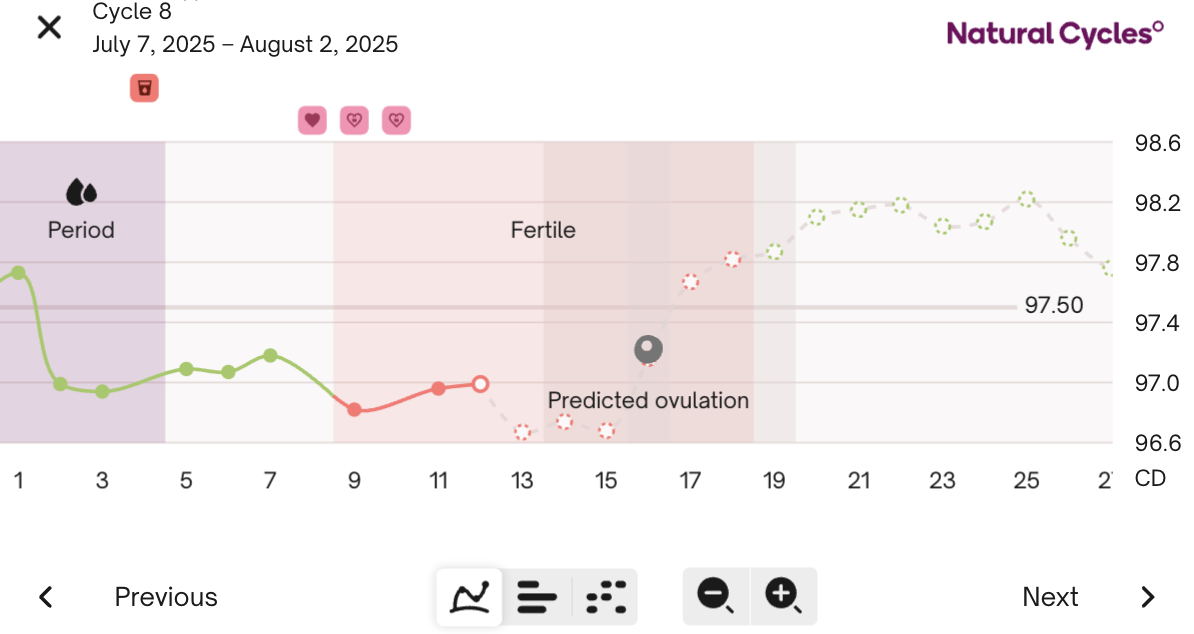
Task: Zoom out on the cycle chart
Action: click(716, 596)
